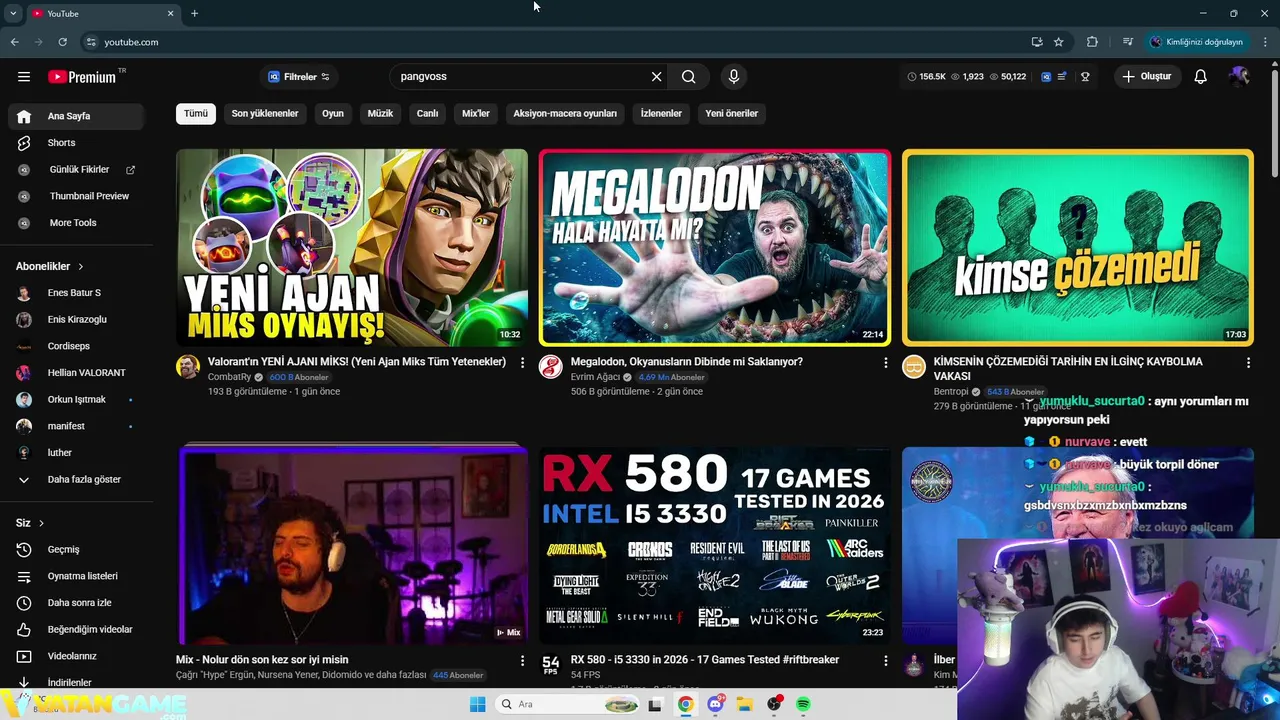Select the Oyun chip
1280x720 pixels.
[x=333, y=113]
